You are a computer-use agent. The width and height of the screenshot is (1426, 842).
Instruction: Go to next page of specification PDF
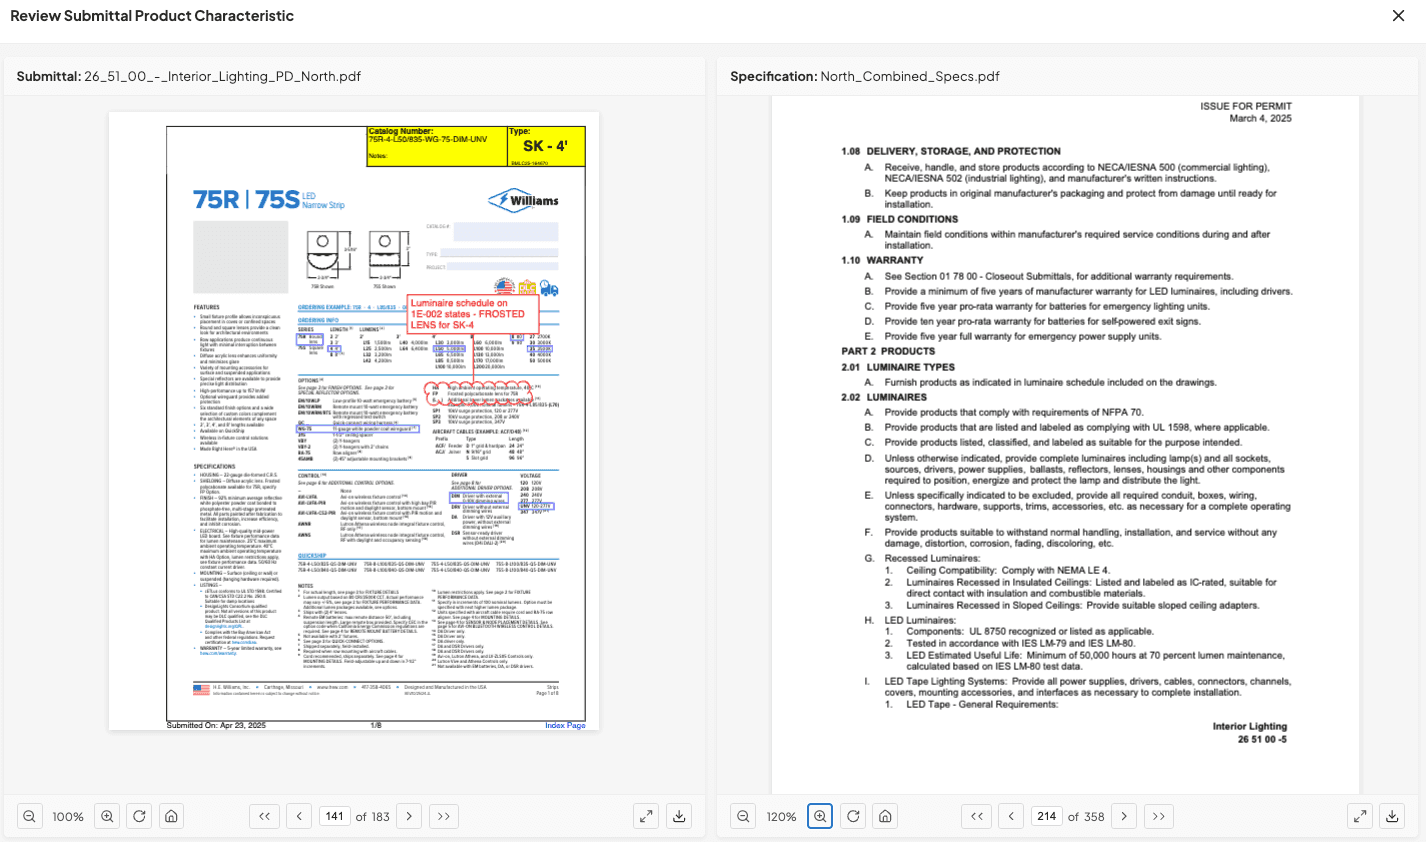[1124, 816]
